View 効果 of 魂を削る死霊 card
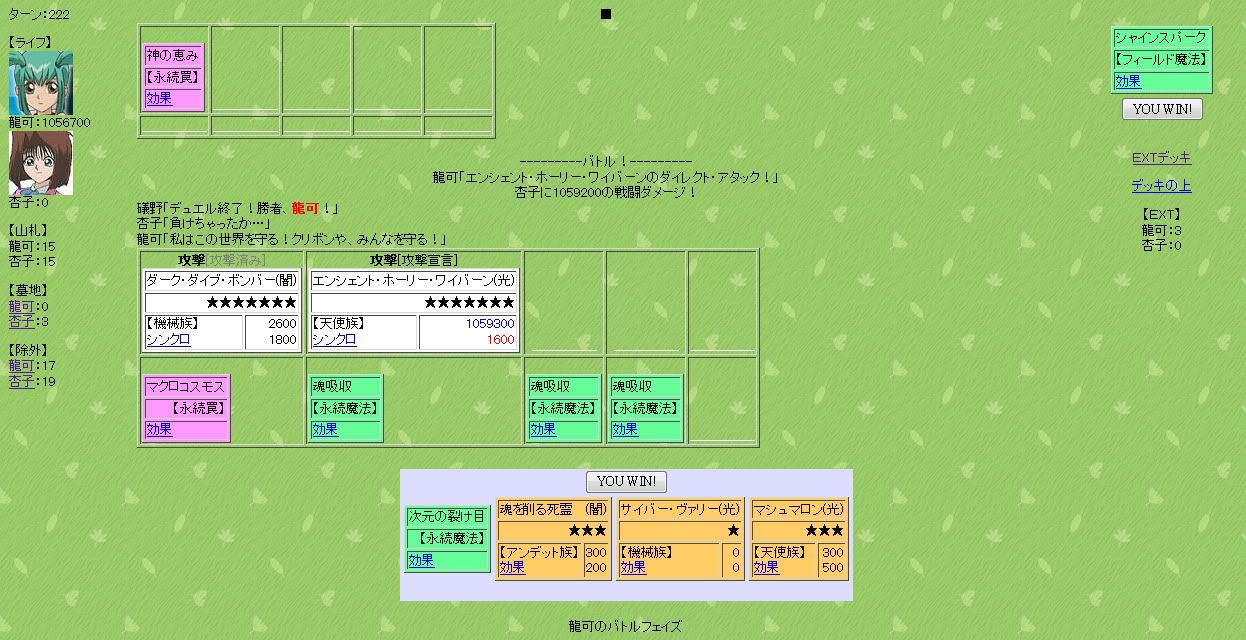This screenshot has height=640, width=1246. pyautogui.click(x=512, y=567)
